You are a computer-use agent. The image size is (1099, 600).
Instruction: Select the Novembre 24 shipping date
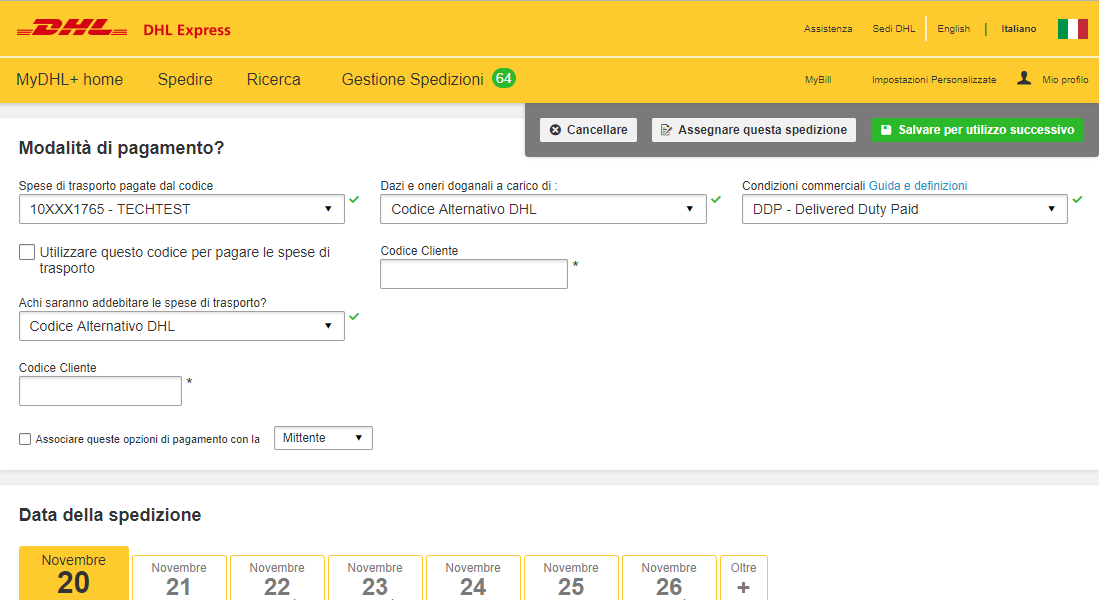coord(473,578)
